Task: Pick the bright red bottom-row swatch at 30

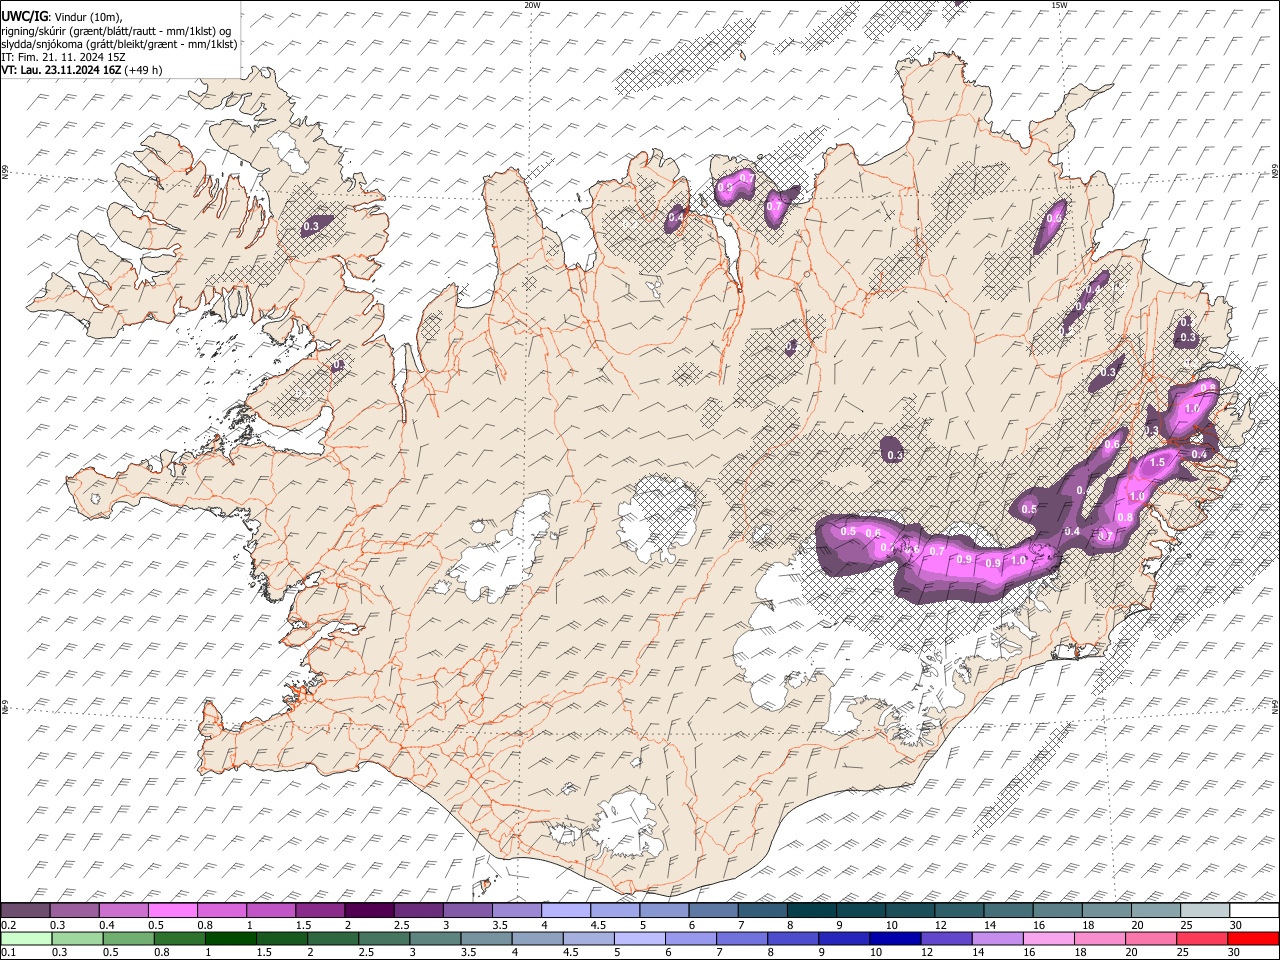Action: pos(1253,939)
